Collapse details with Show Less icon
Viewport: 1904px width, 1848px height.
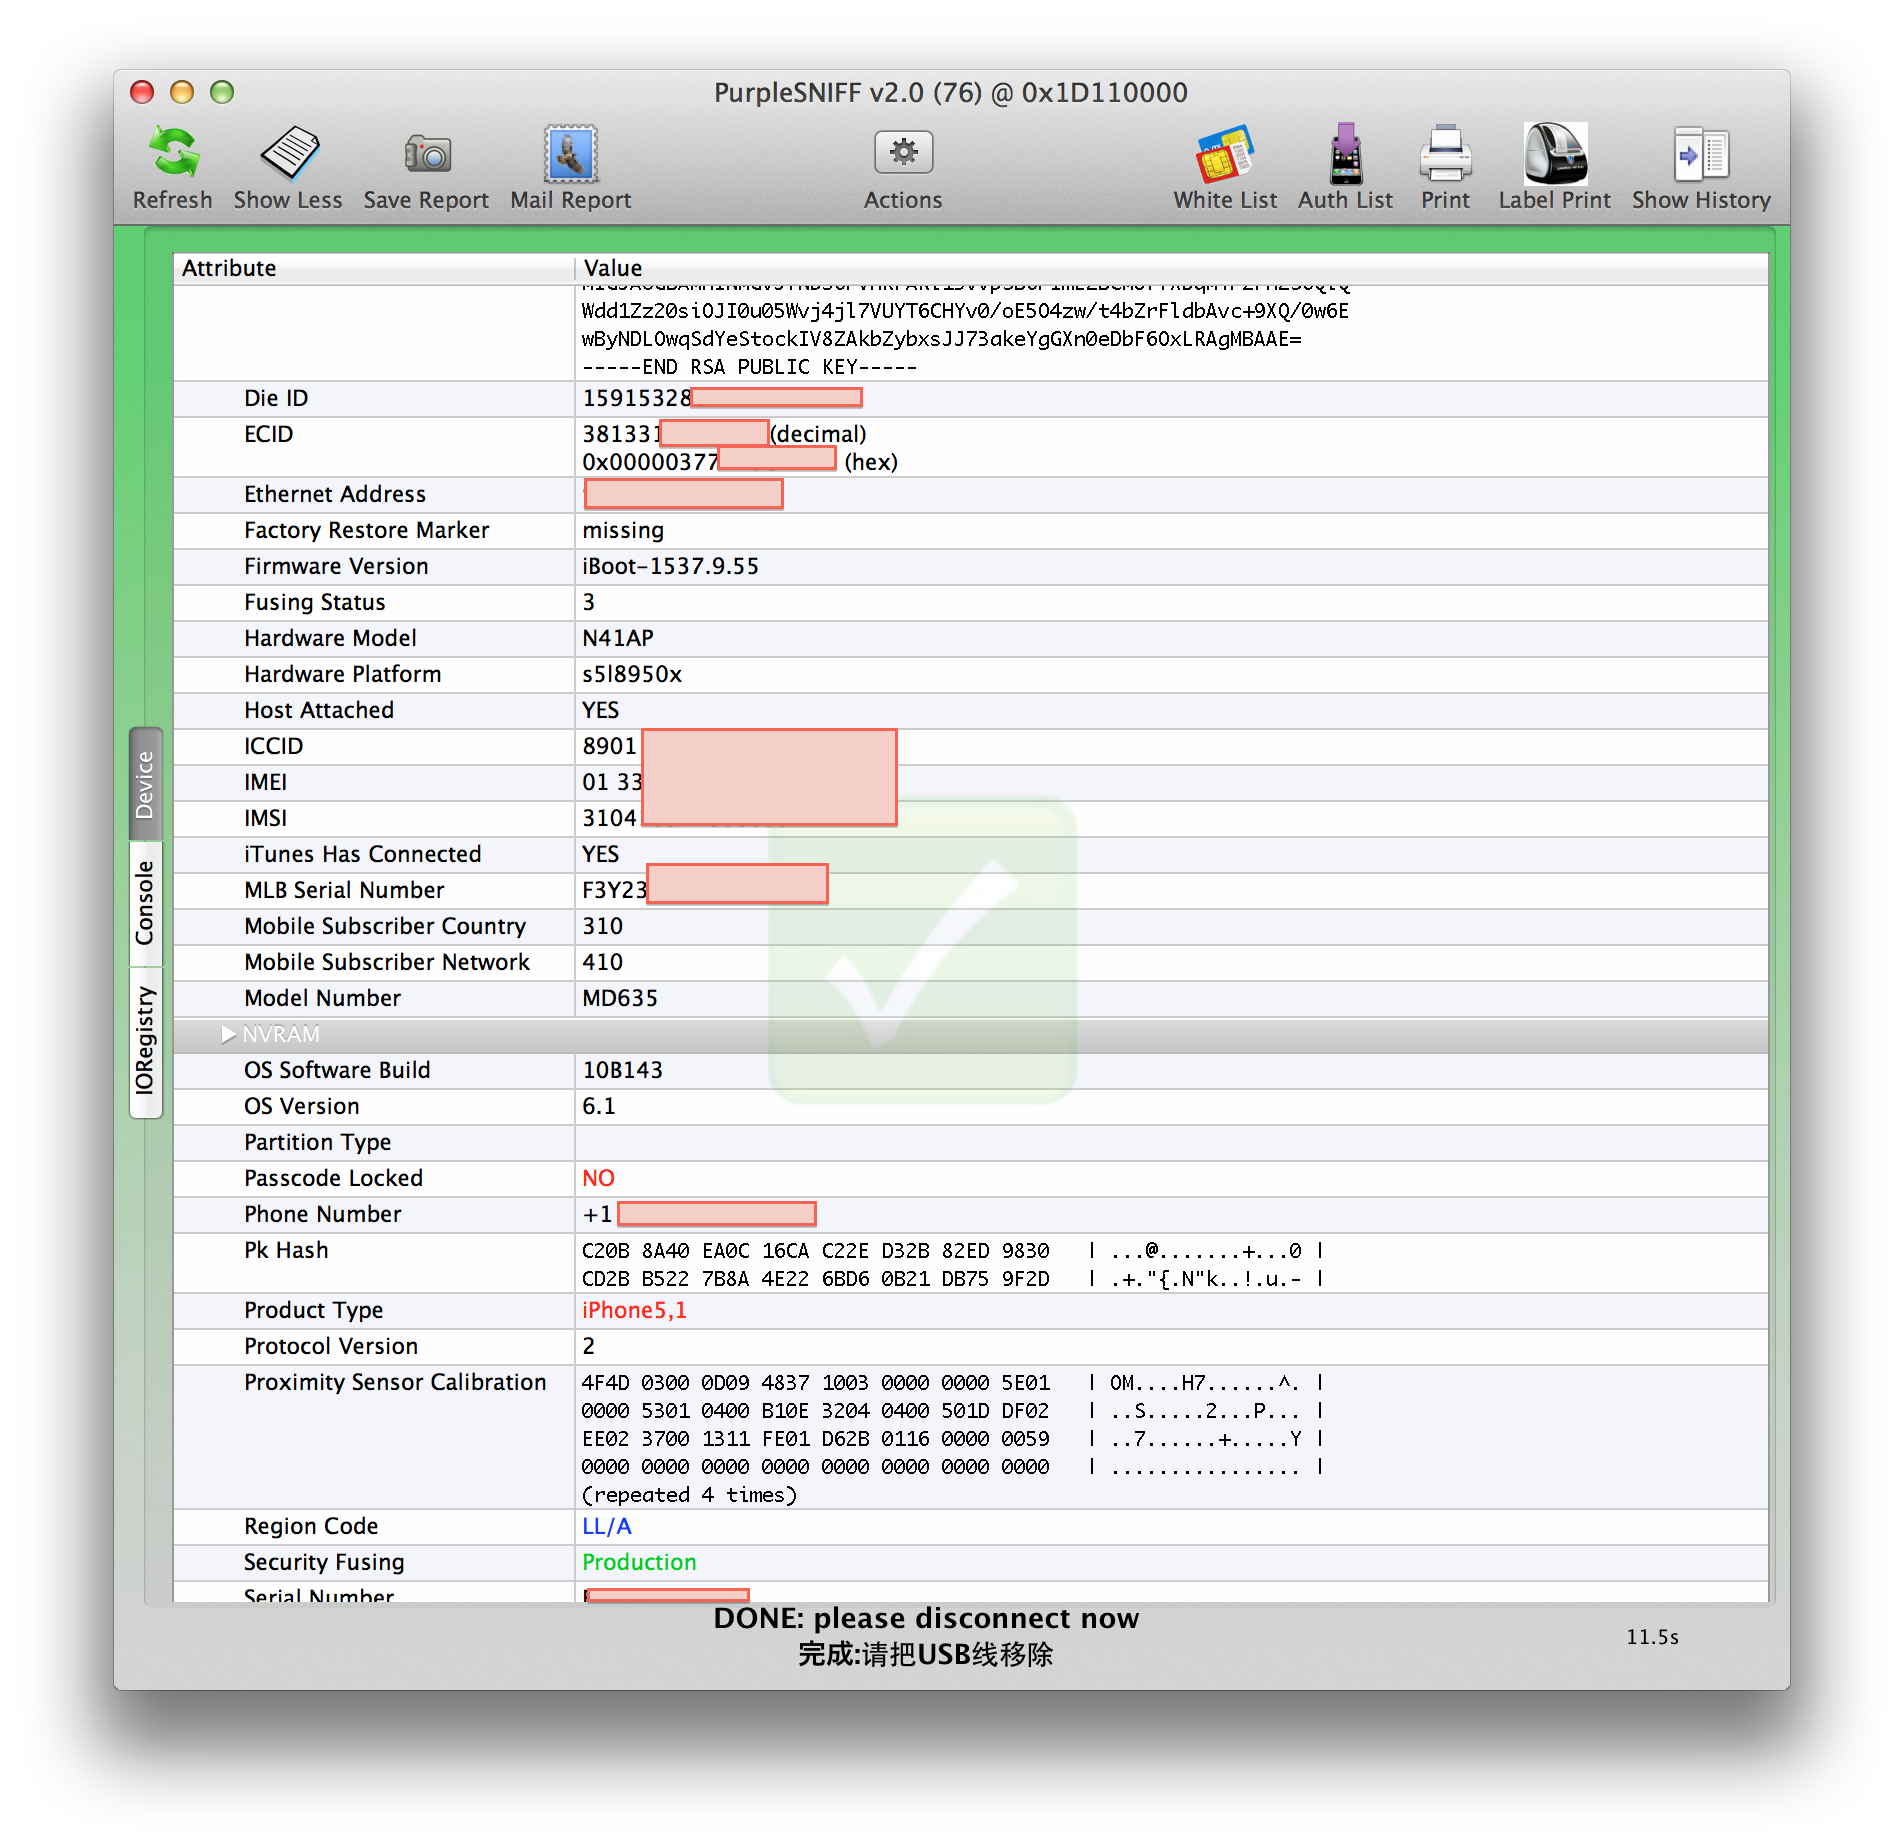[x=289, y=154]
